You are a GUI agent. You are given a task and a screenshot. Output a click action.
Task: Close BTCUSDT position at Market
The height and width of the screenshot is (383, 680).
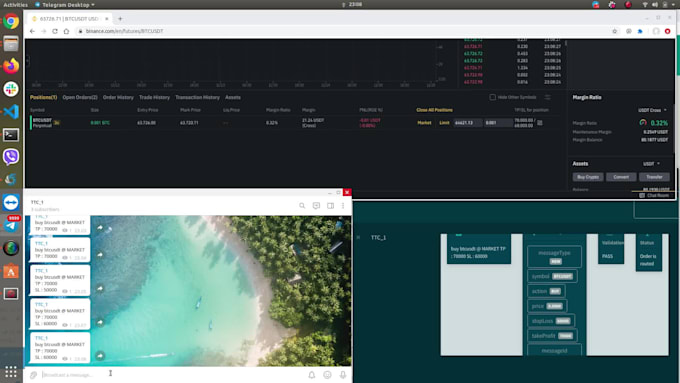click(x=424, y=123)
